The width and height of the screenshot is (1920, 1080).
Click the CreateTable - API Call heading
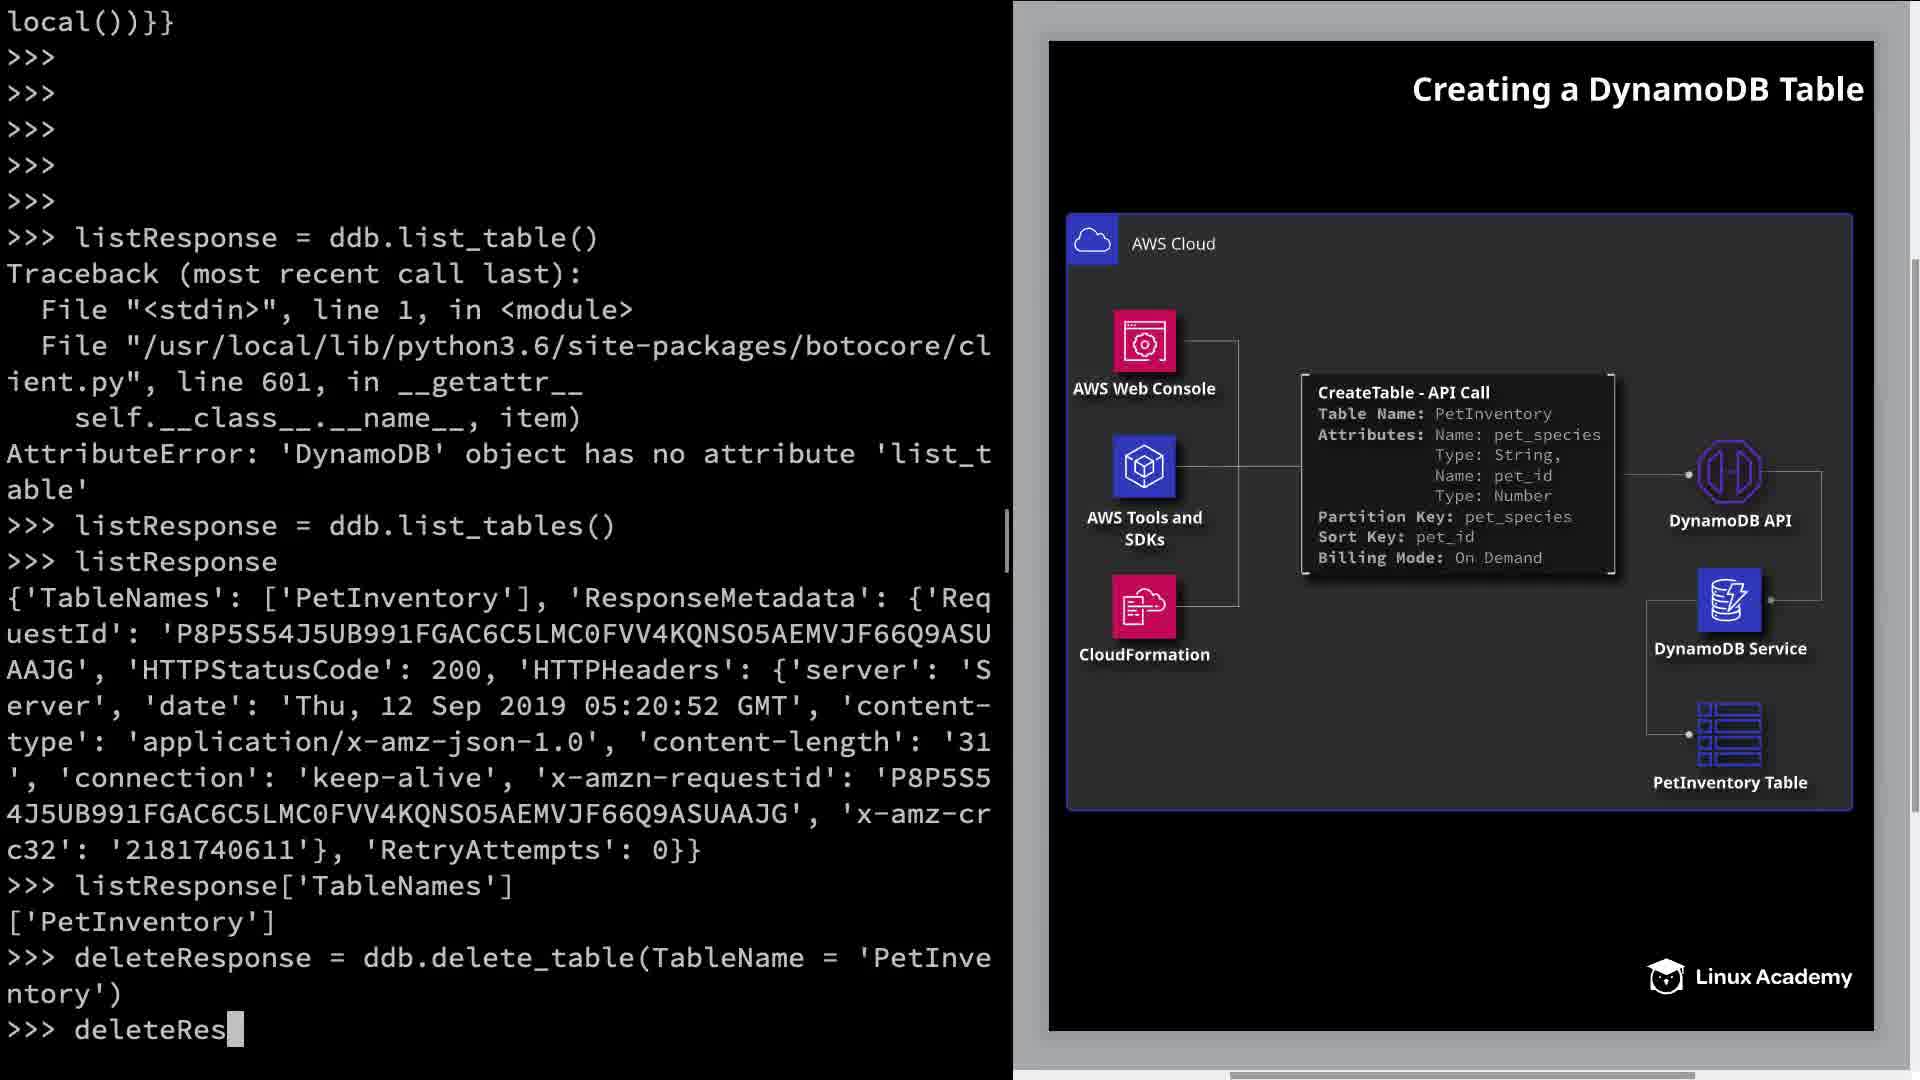(x=1403, y=393)
